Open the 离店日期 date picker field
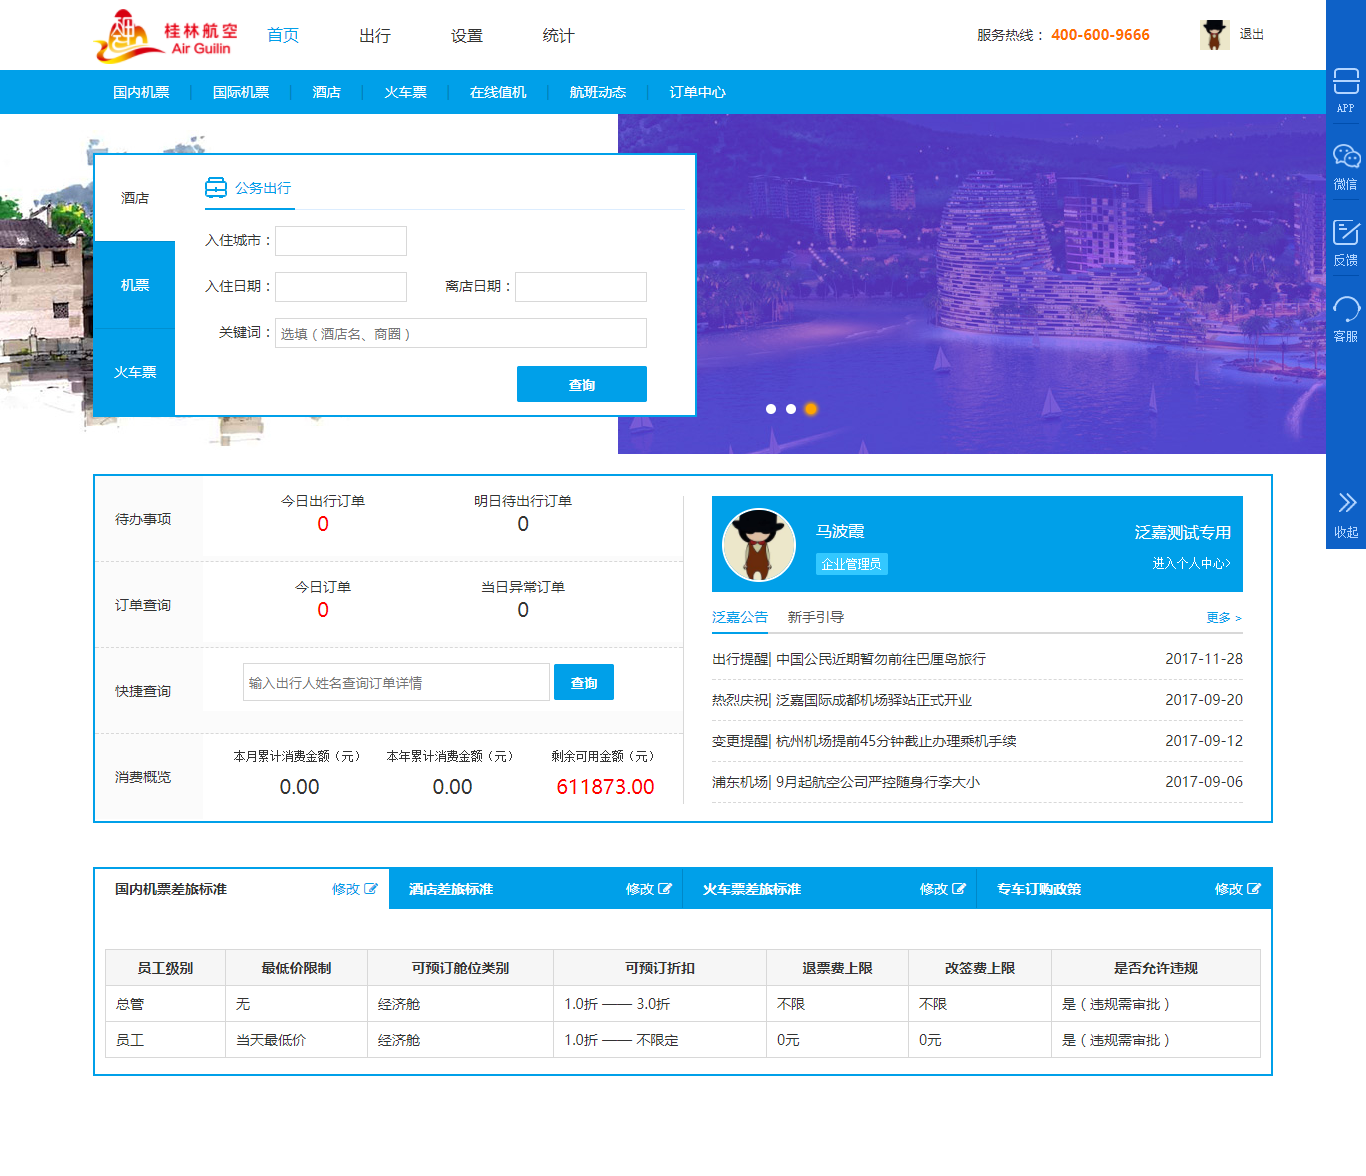The image size is (1366, 1176). (581, 287)
